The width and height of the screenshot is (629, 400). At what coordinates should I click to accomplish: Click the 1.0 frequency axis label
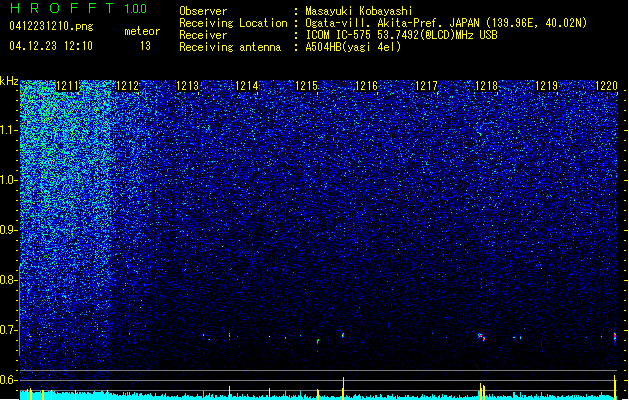tap(9, 180)
